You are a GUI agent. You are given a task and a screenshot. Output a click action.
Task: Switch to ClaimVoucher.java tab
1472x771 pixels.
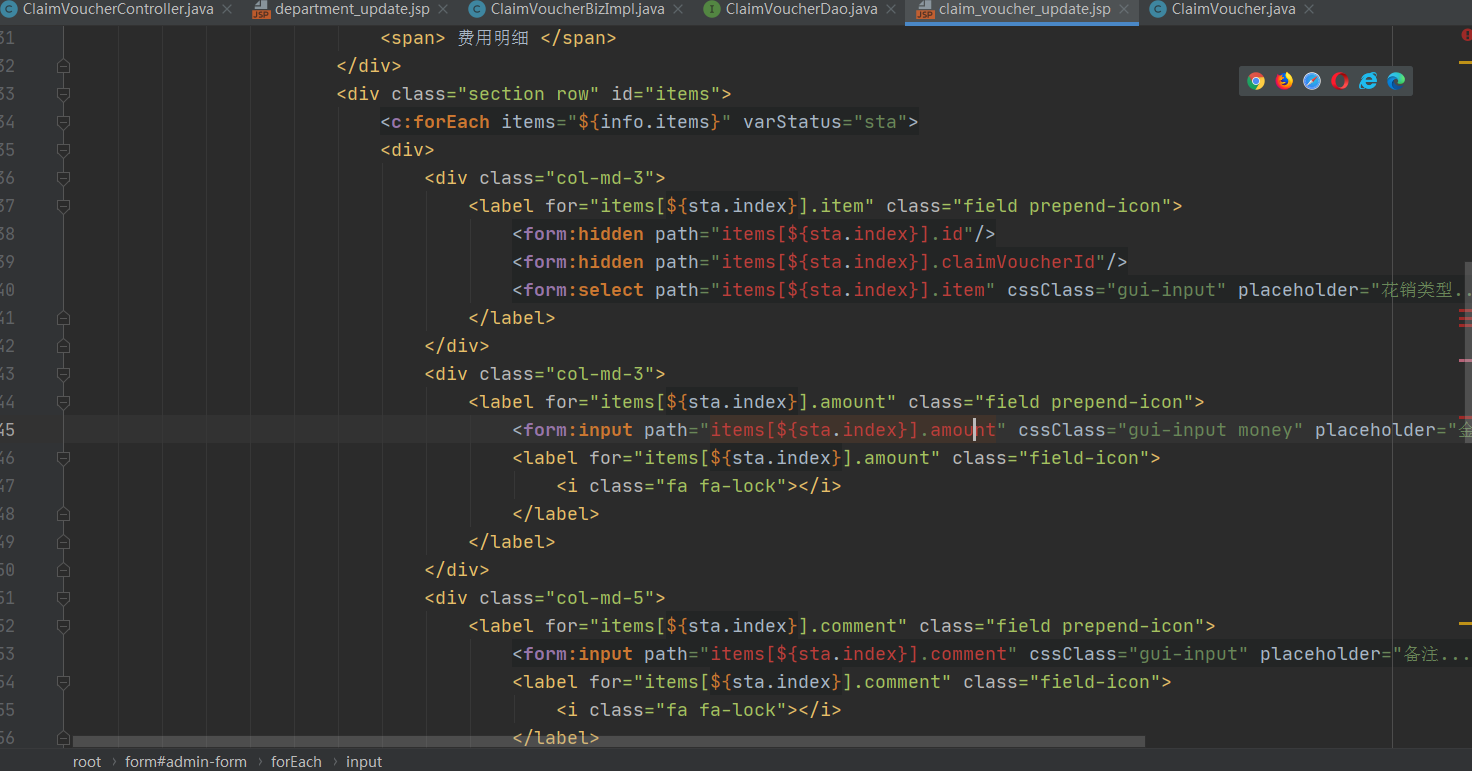tap(1233, 9)
